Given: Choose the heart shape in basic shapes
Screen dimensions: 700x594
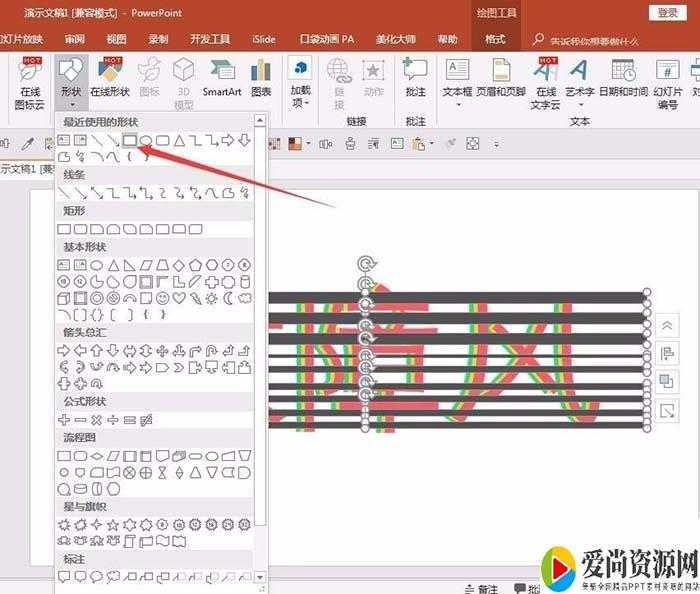Looking at the screenshot, I should (179, 298).
